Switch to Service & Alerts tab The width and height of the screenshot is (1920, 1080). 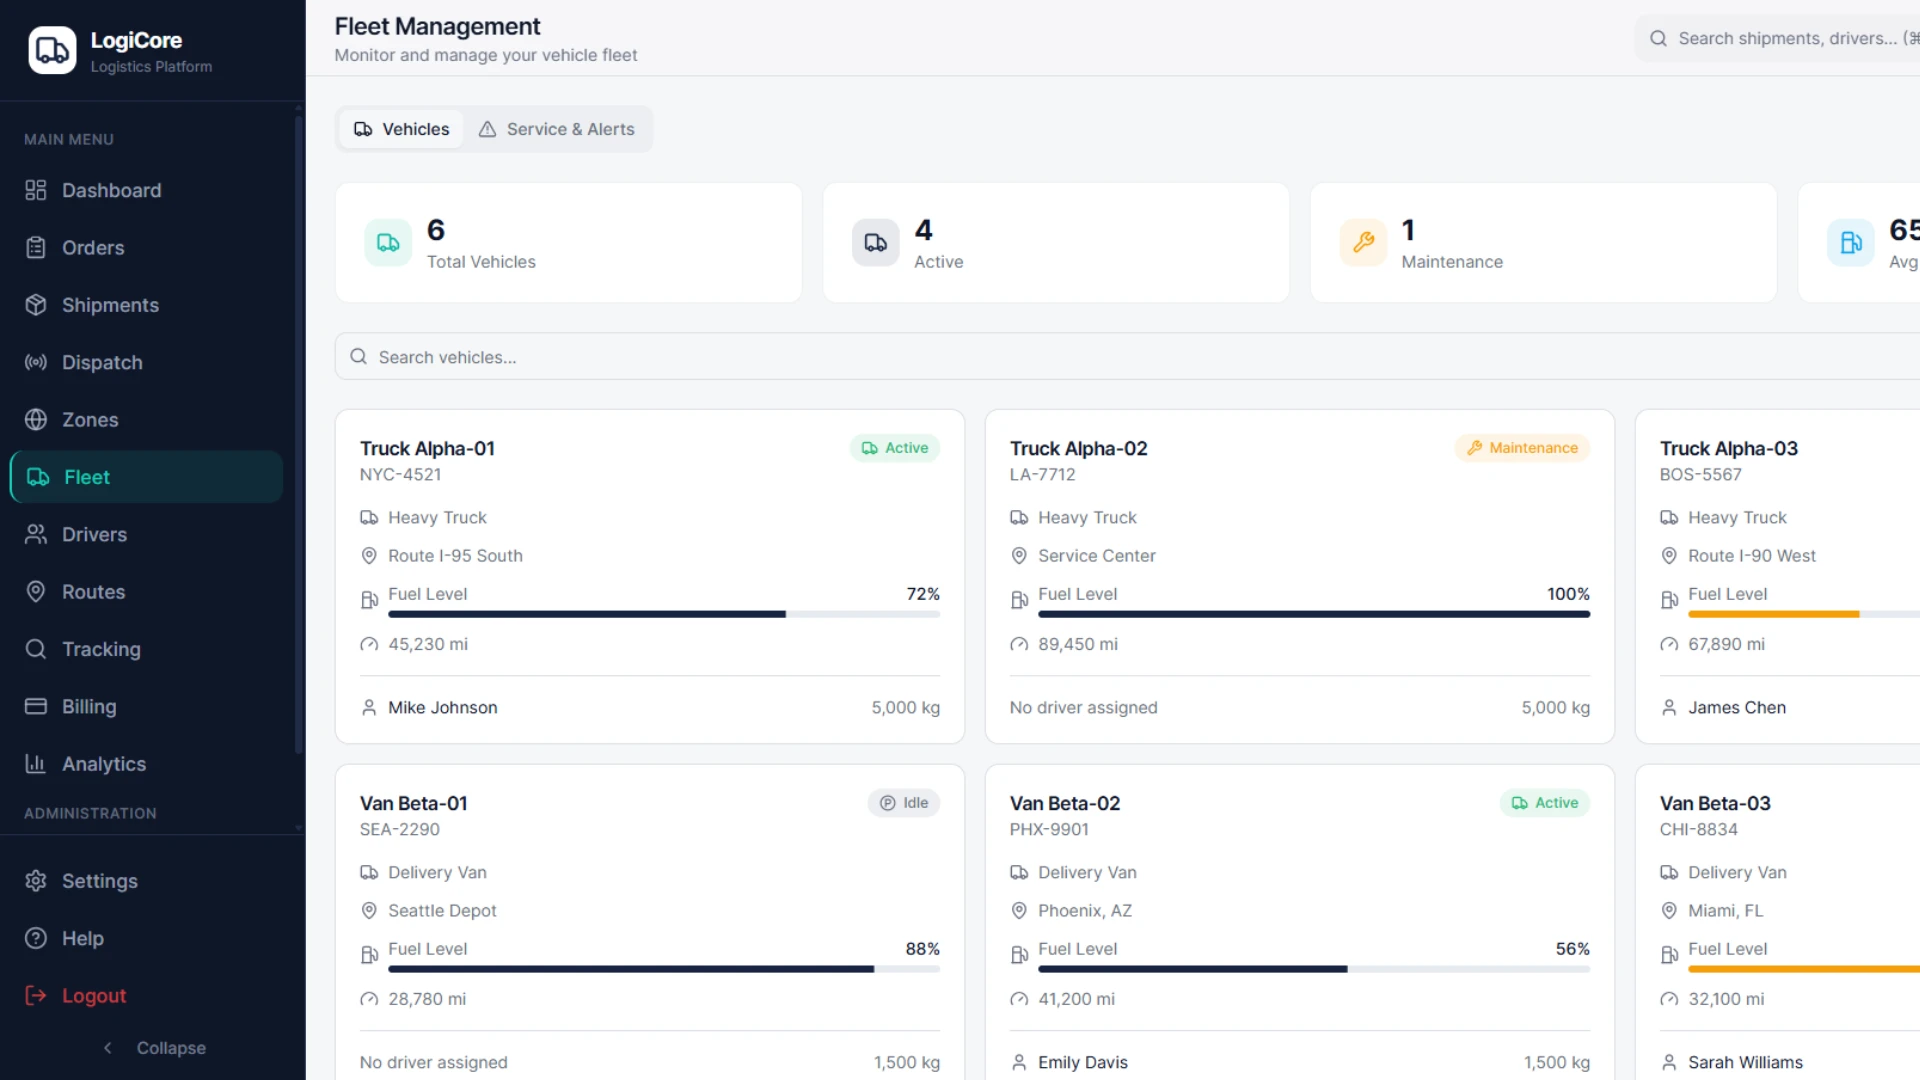point(557,129)
